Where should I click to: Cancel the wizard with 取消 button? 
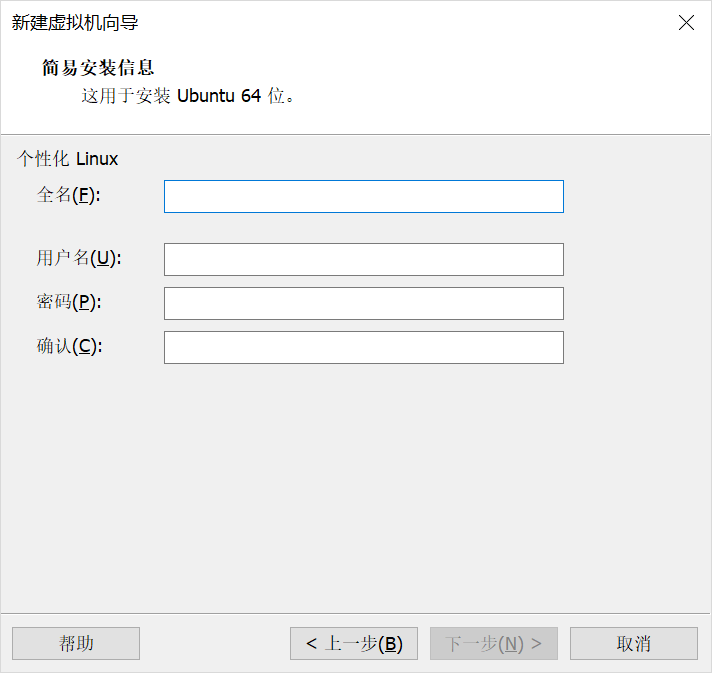(x=633, y=644)
